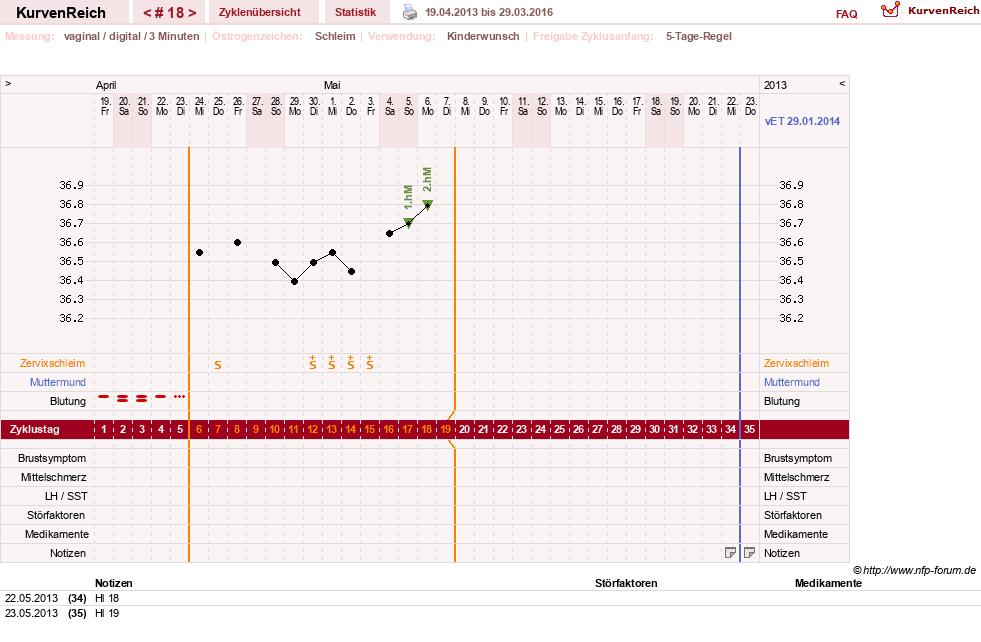The image size is (981, 642).
Task: Click the 1.hM green triangle marker
Action: click(x=408, y=222)
